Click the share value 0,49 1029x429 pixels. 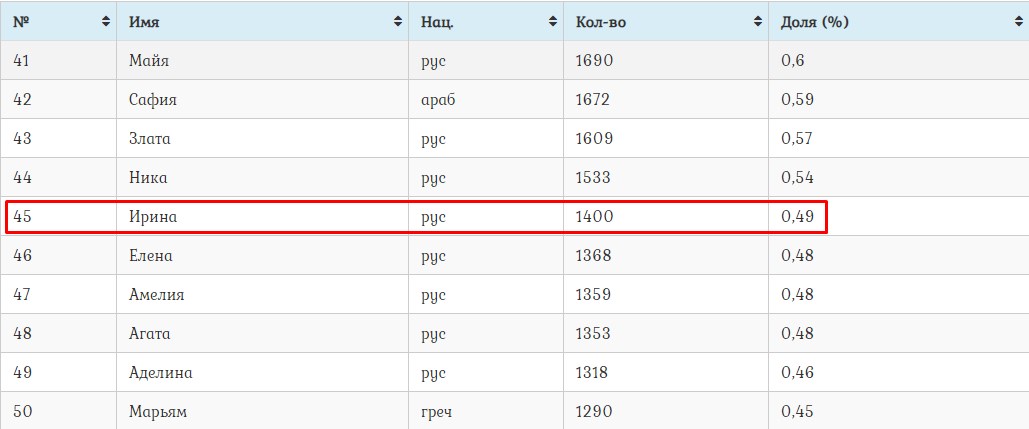click(x=797, y=216)
